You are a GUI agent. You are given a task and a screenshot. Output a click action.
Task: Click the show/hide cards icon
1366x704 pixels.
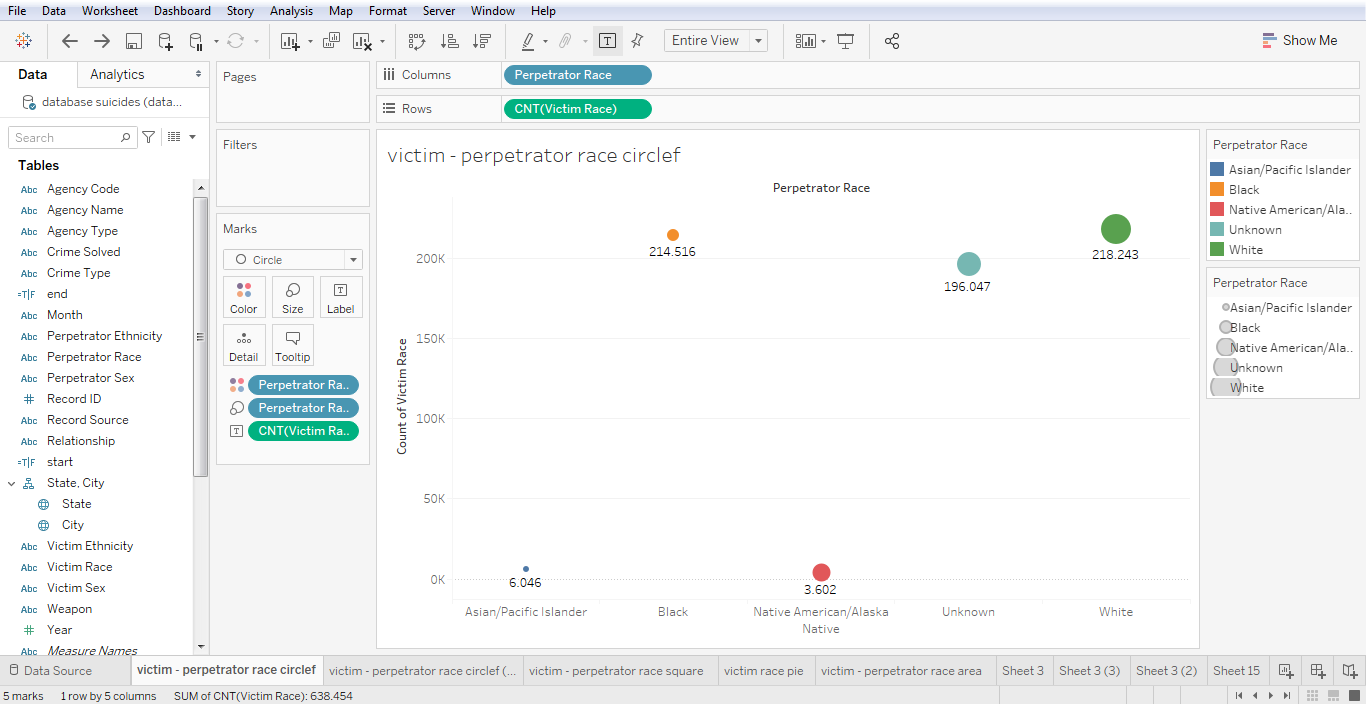coord(806,41)
